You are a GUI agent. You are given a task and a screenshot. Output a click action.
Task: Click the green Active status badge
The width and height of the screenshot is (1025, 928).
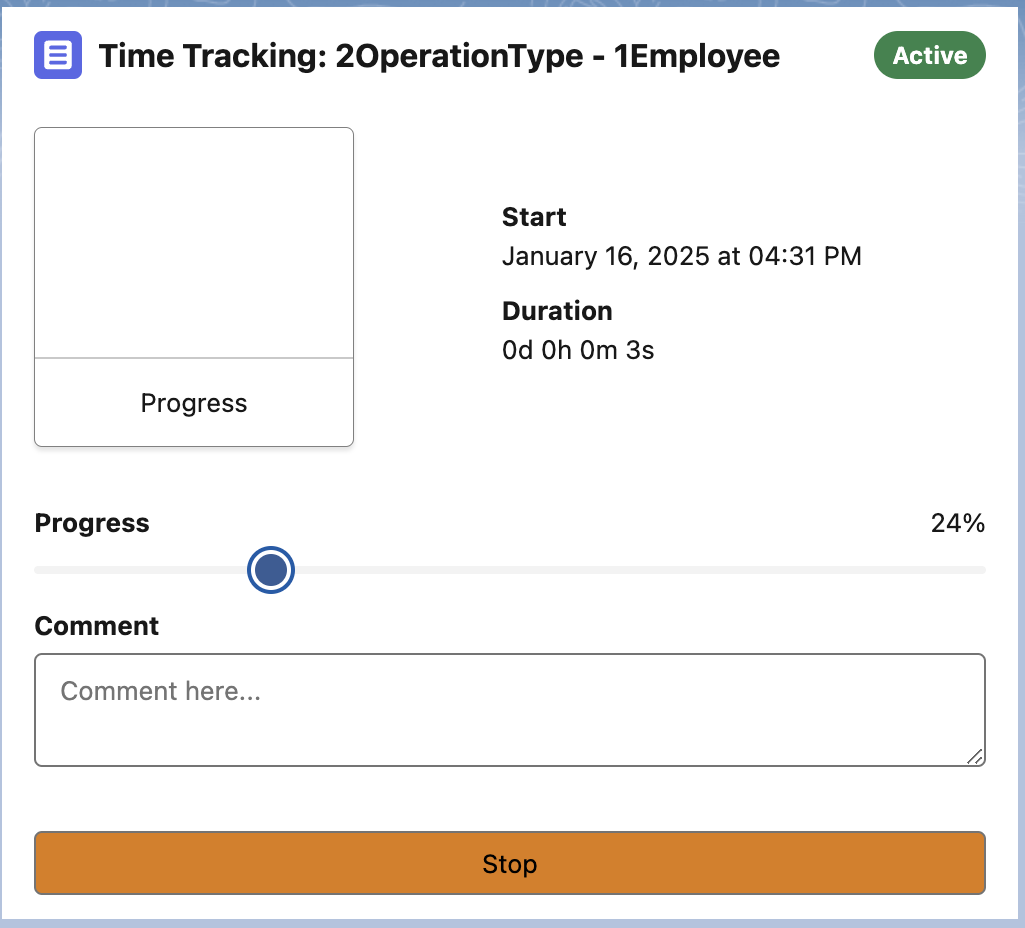coord(929,56)
